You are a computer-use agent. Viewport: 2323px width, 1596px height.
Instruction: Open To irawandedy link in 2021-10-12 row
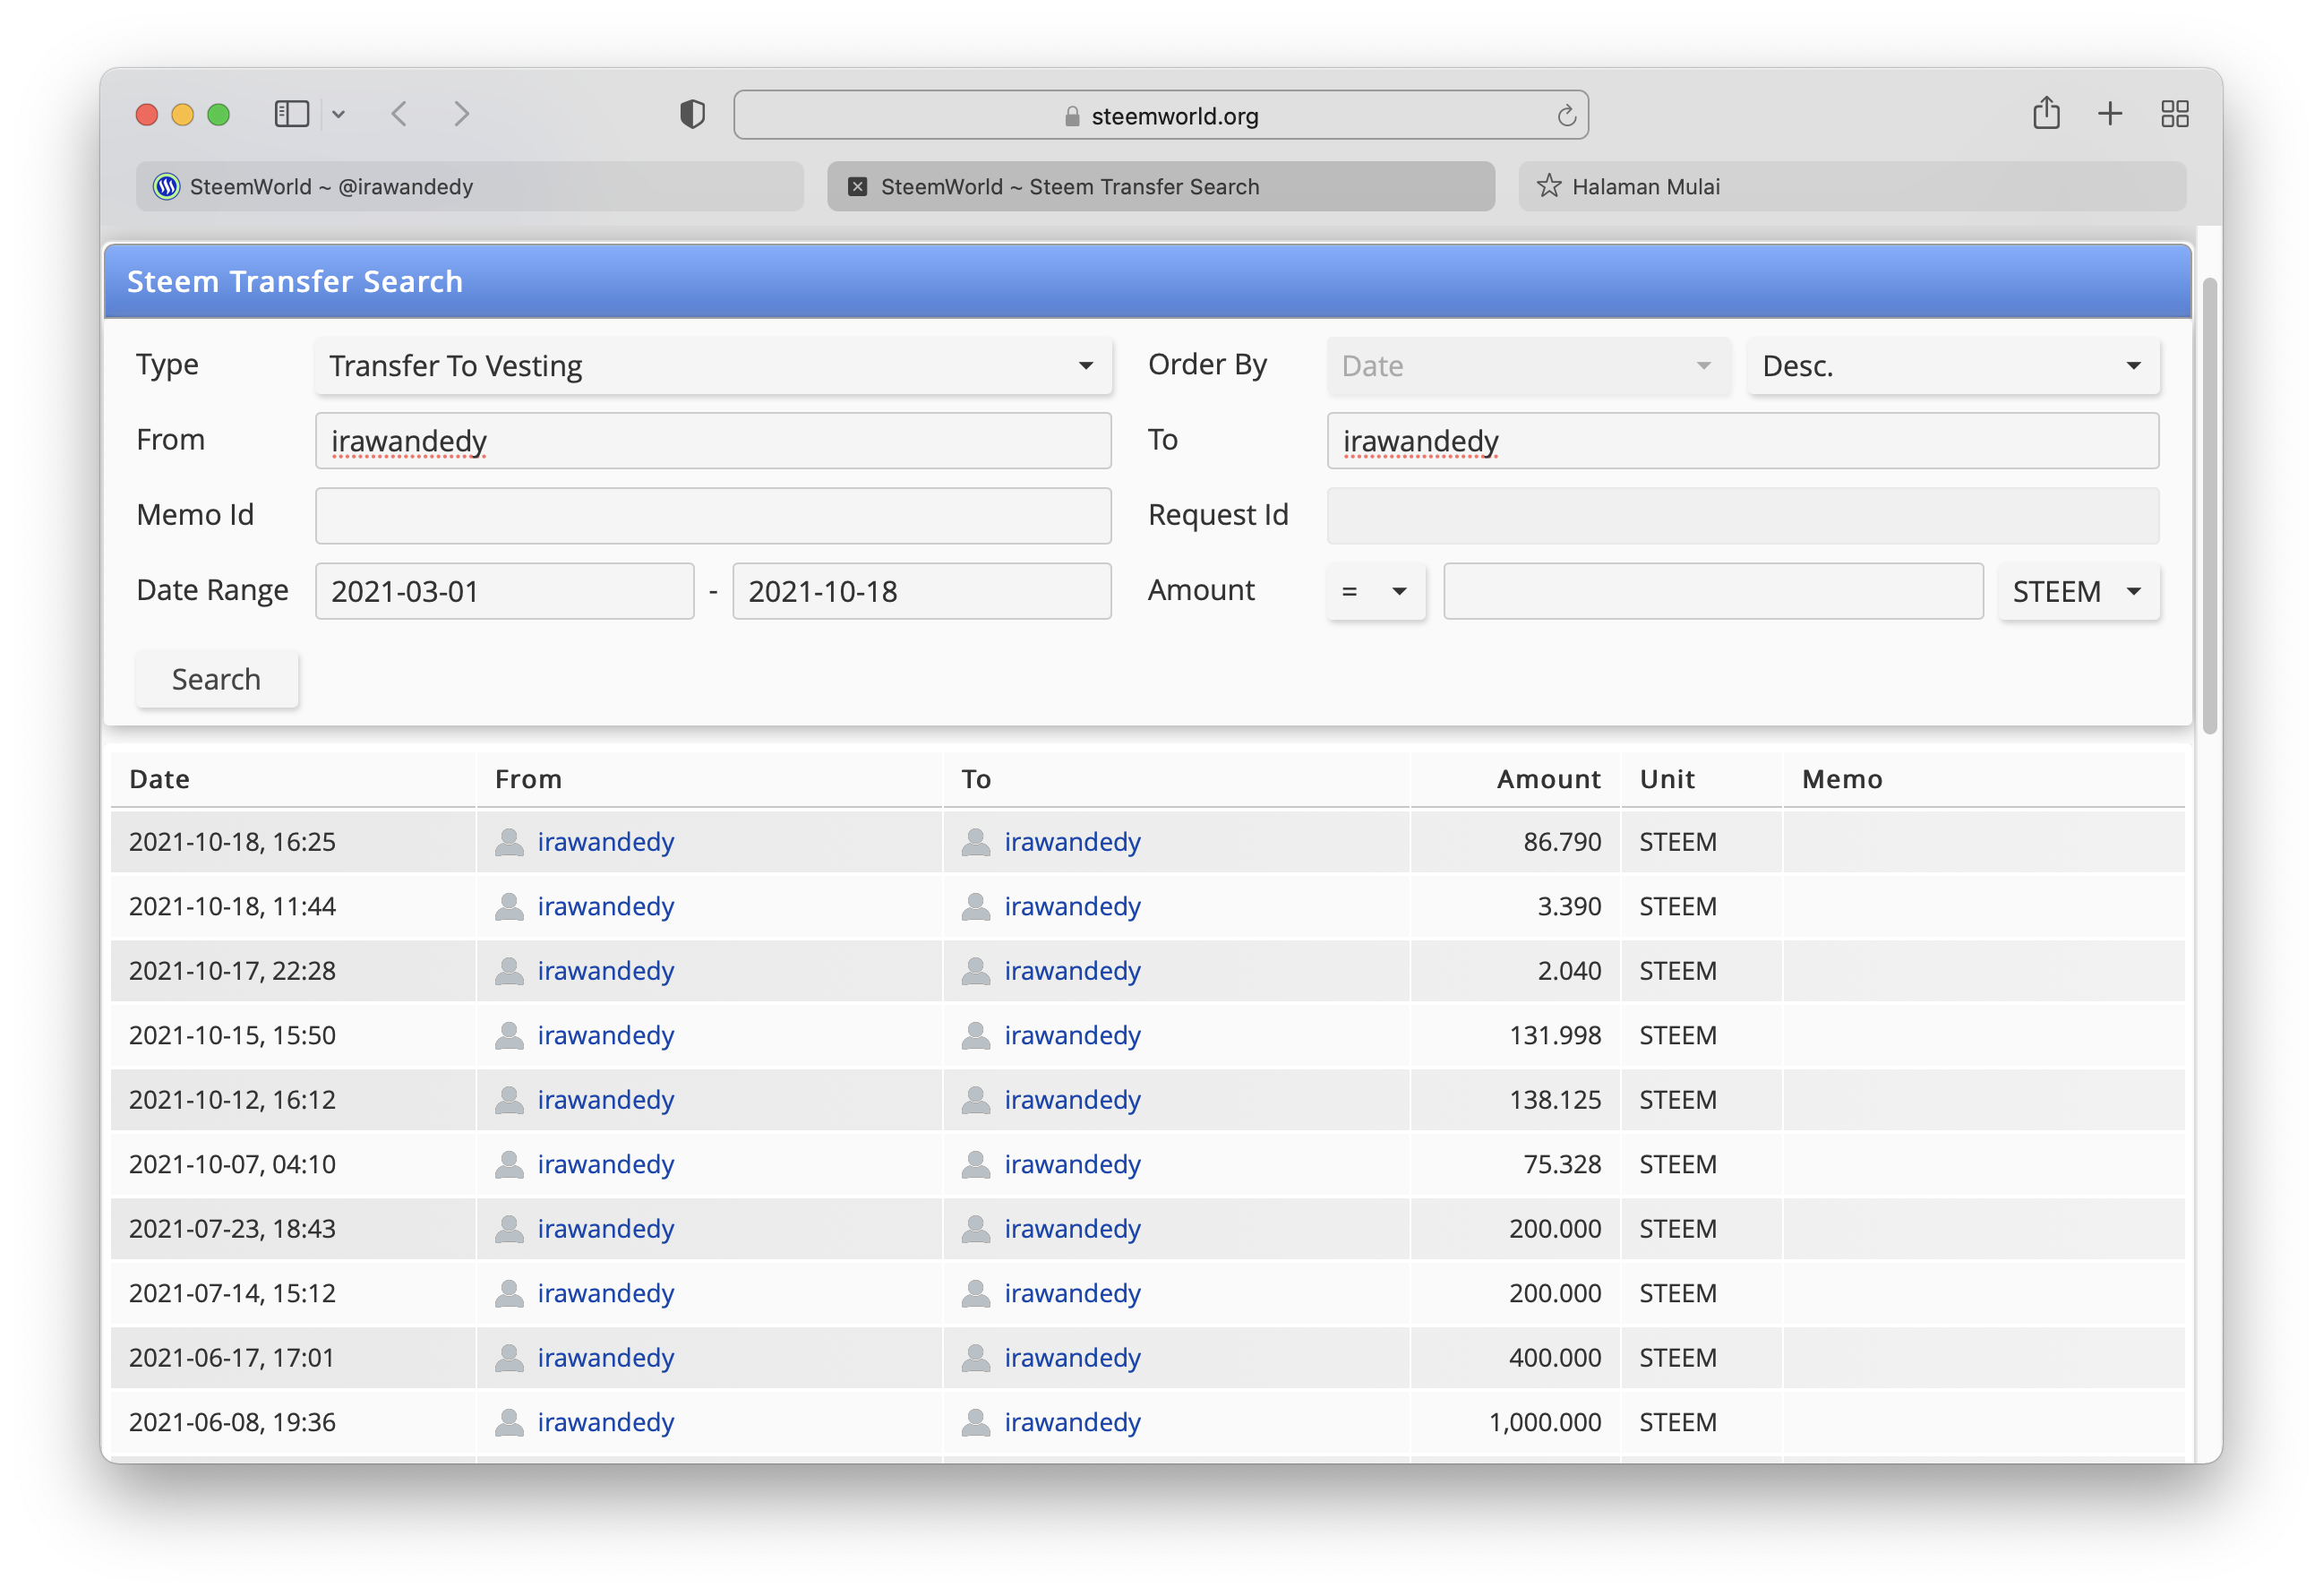[x=1072, y=1100]
